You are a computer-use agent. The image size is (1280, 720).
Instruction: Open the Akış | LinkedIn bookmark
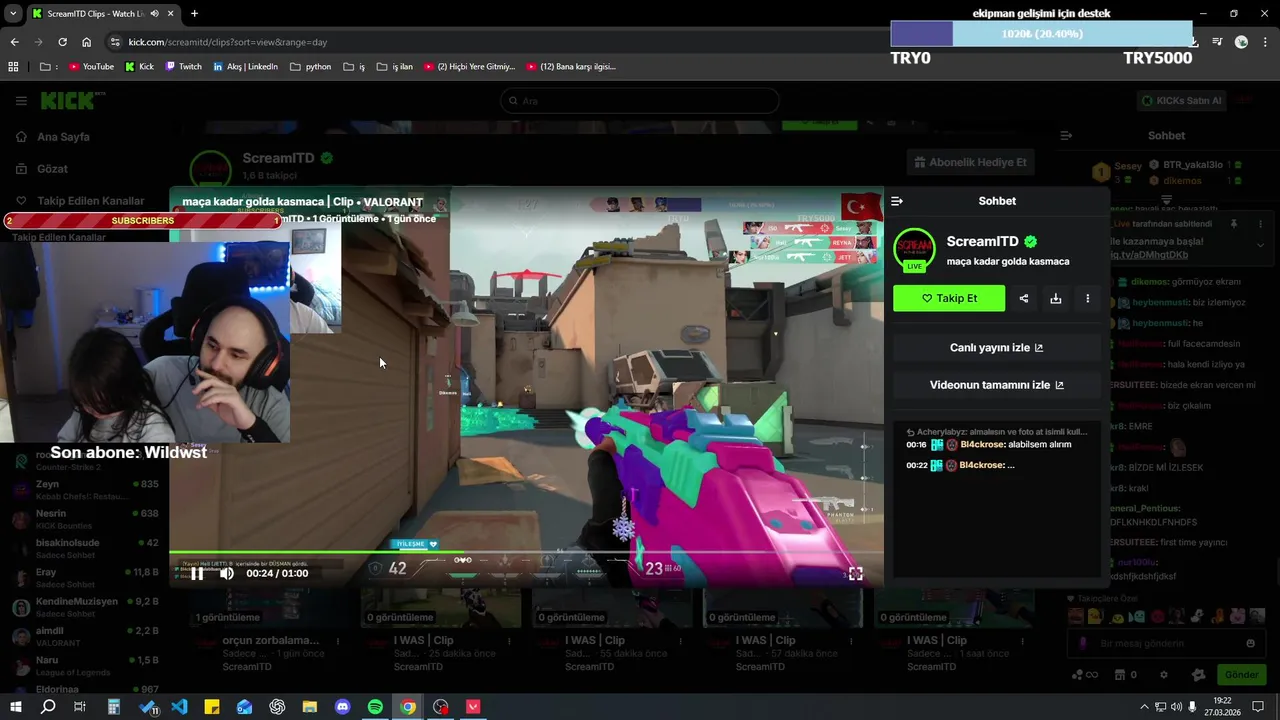245,67
